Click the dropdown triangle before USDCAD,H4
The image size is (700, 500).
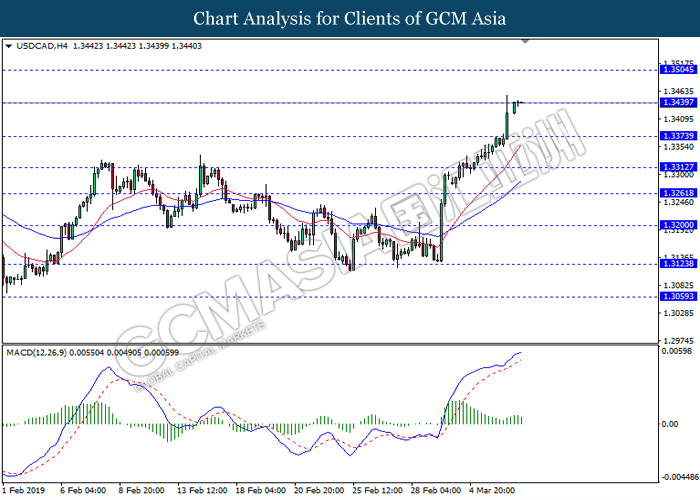pyautogui.click(x=8, y=46)
